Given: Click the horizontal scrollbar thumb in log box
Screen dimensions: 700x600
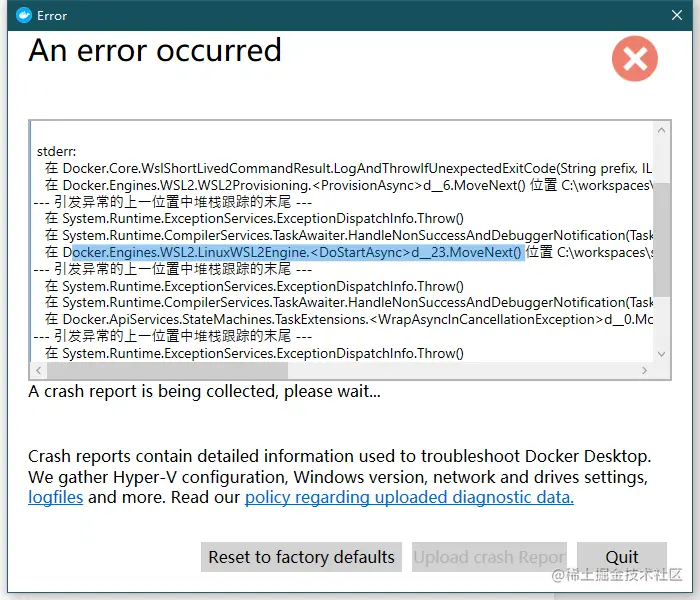Looking at the screenshot, I should (x=167, y=370).
